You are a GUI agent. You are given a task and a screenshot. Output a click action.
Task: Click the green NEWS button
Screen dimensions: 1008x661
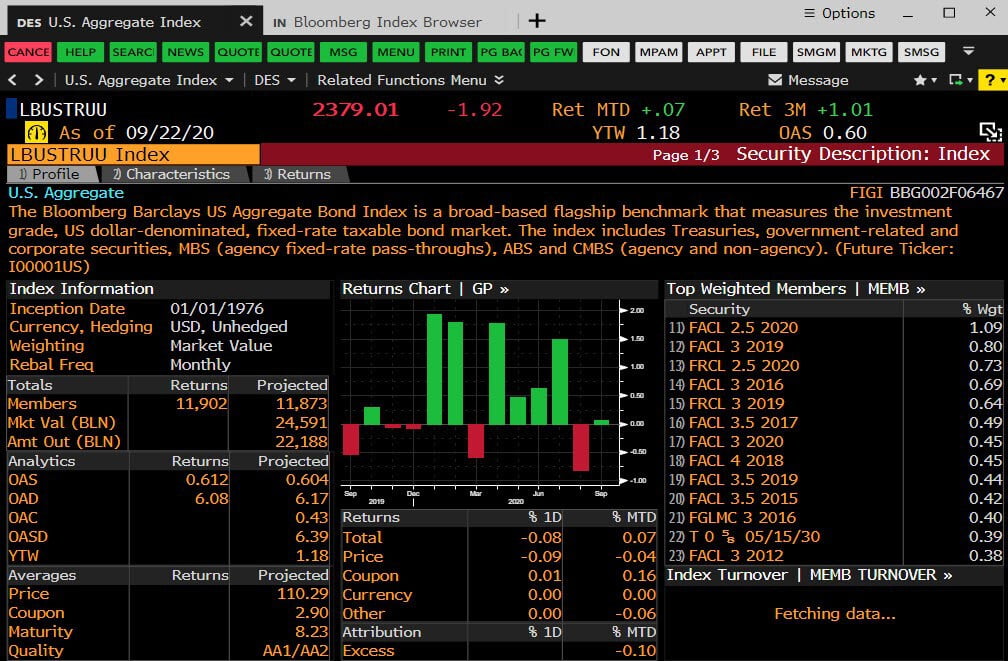pyautogui.click(x=185, y=52)
